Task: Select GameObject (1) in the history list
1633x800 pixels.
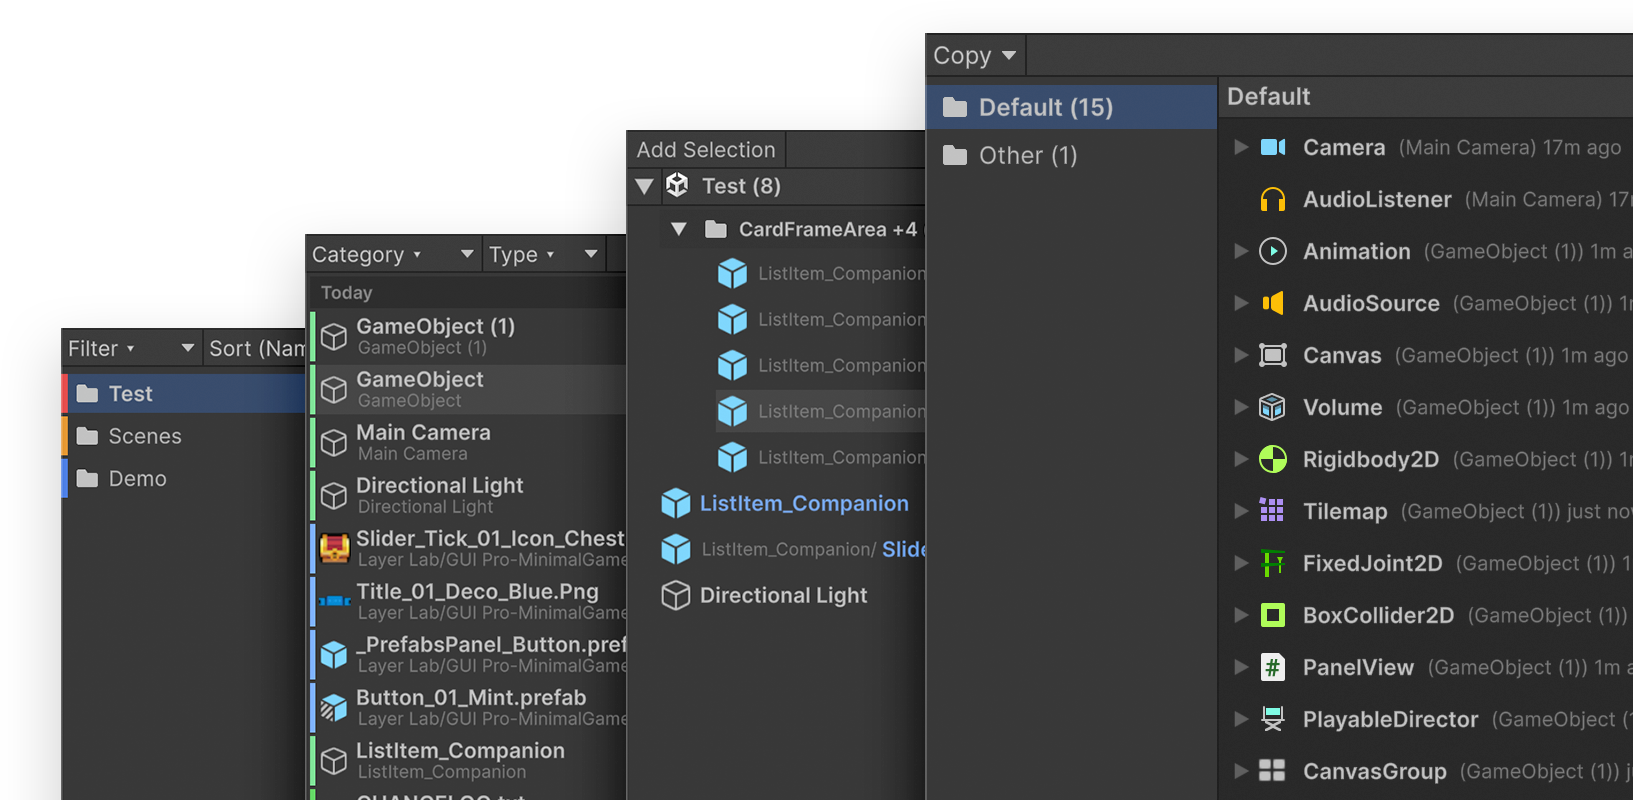Action: (468, 336)
